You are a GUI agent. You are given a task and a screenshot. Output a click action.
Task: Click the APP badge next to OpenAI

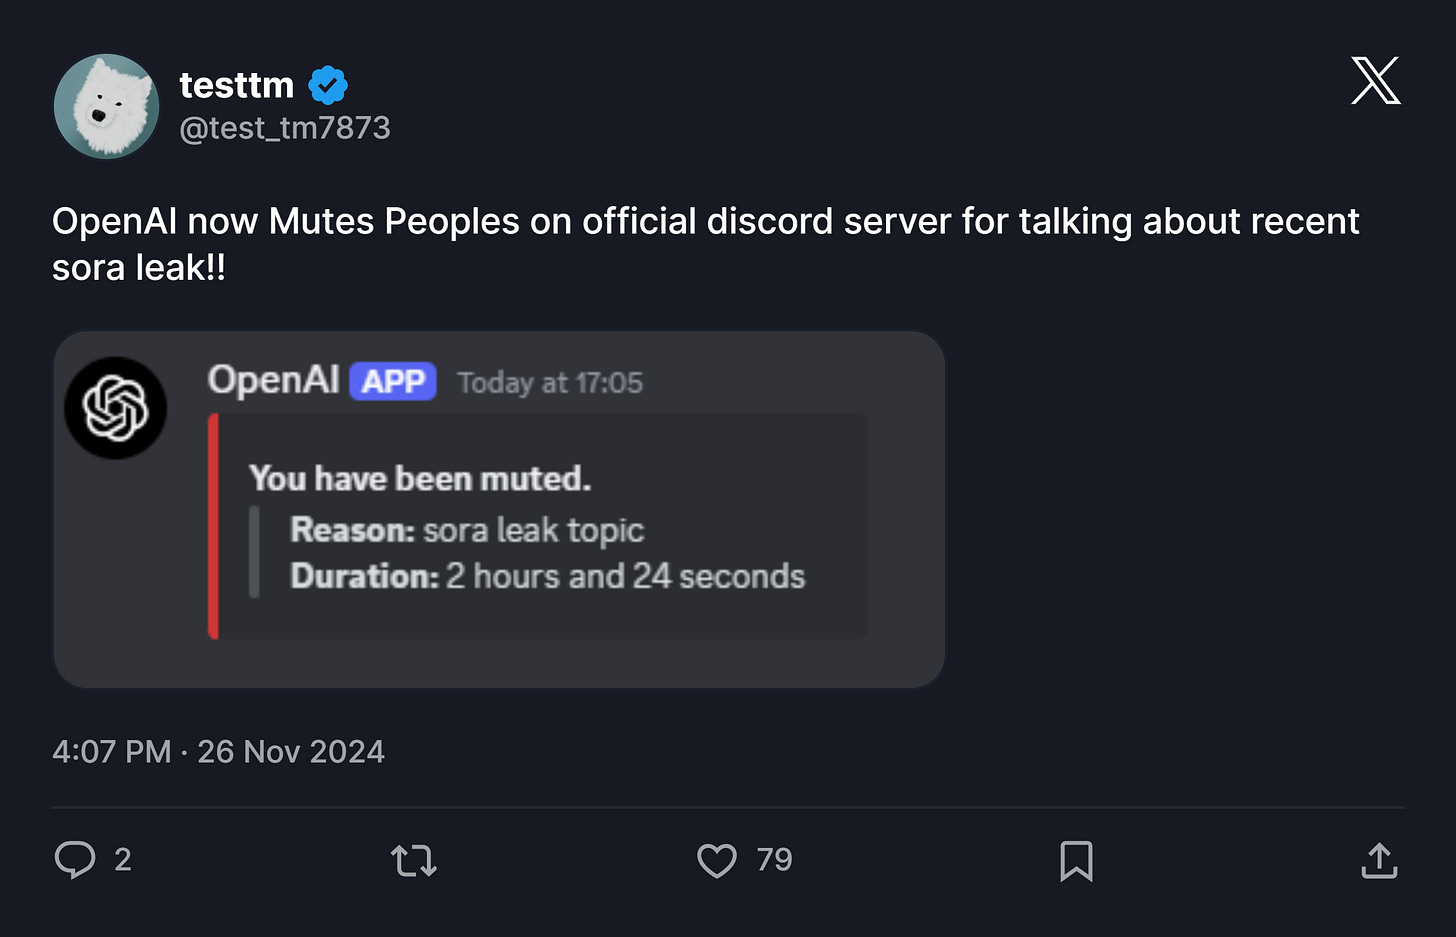[x=393, y=381]
